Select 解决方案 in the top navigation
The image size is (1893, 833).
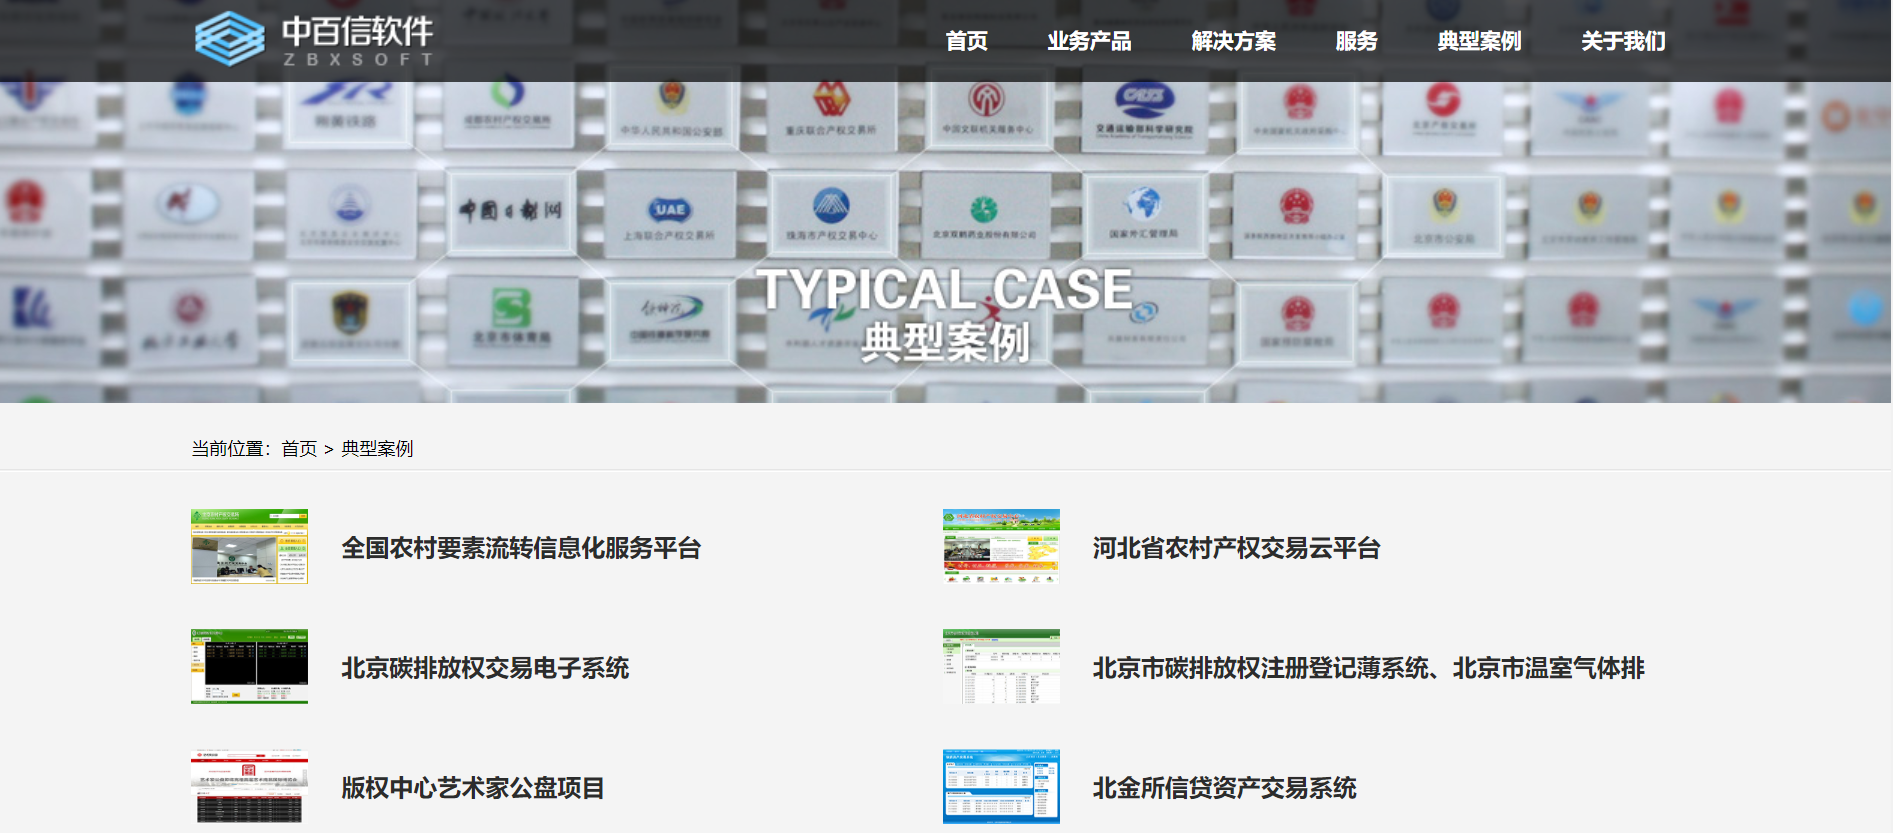1233,41
